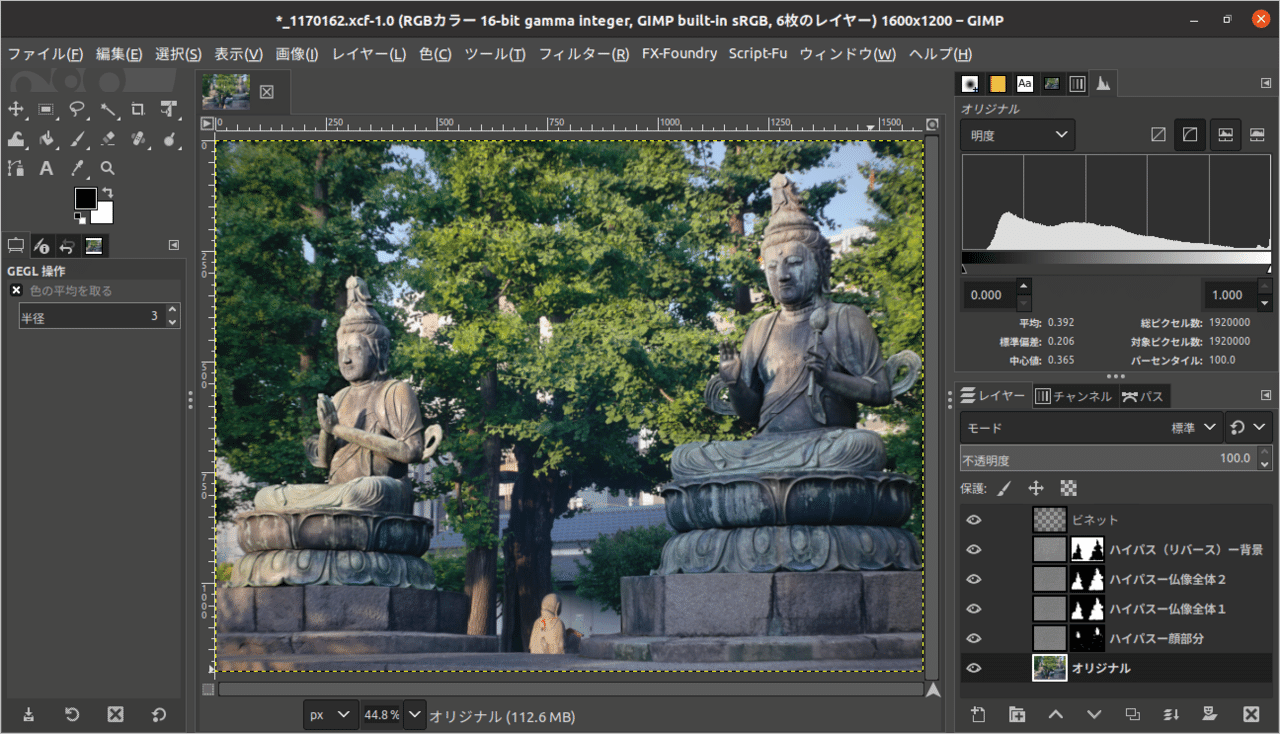1280x734 pixels.
Task: Swap foreground and background colors
Action: pyautogui.click(x=107, y=192)
